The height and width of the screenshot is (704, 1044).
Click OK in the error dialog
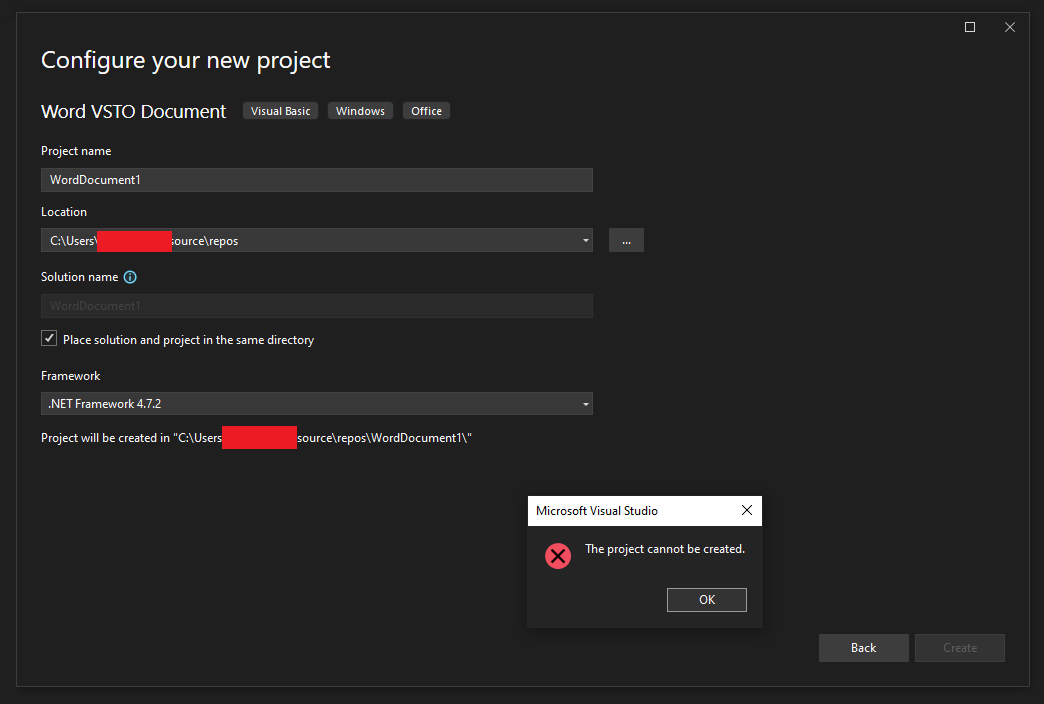point(706,599)
